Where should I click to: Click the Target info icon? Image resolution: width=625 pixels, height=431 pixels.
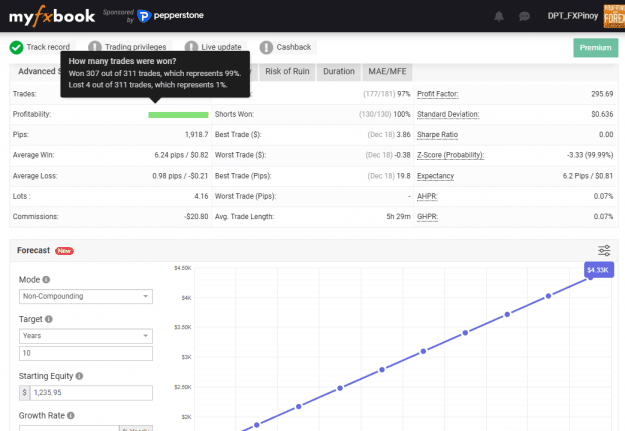(49, 319)
